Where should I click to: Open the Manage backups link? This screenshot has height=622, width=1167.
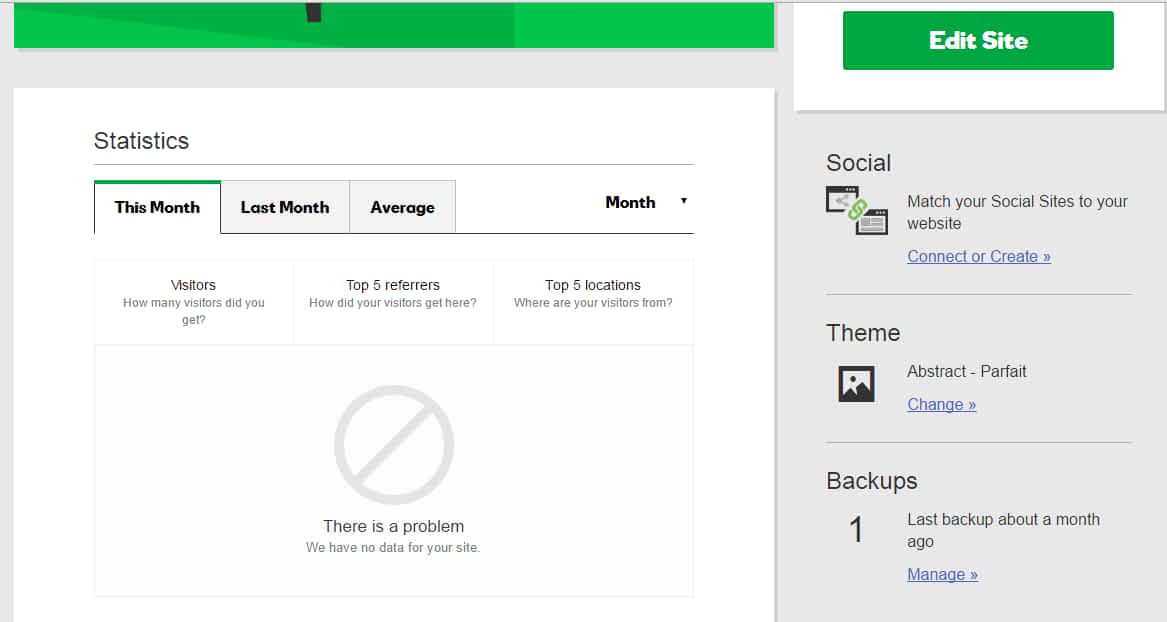pyautogui.click(x=942, y=574)
